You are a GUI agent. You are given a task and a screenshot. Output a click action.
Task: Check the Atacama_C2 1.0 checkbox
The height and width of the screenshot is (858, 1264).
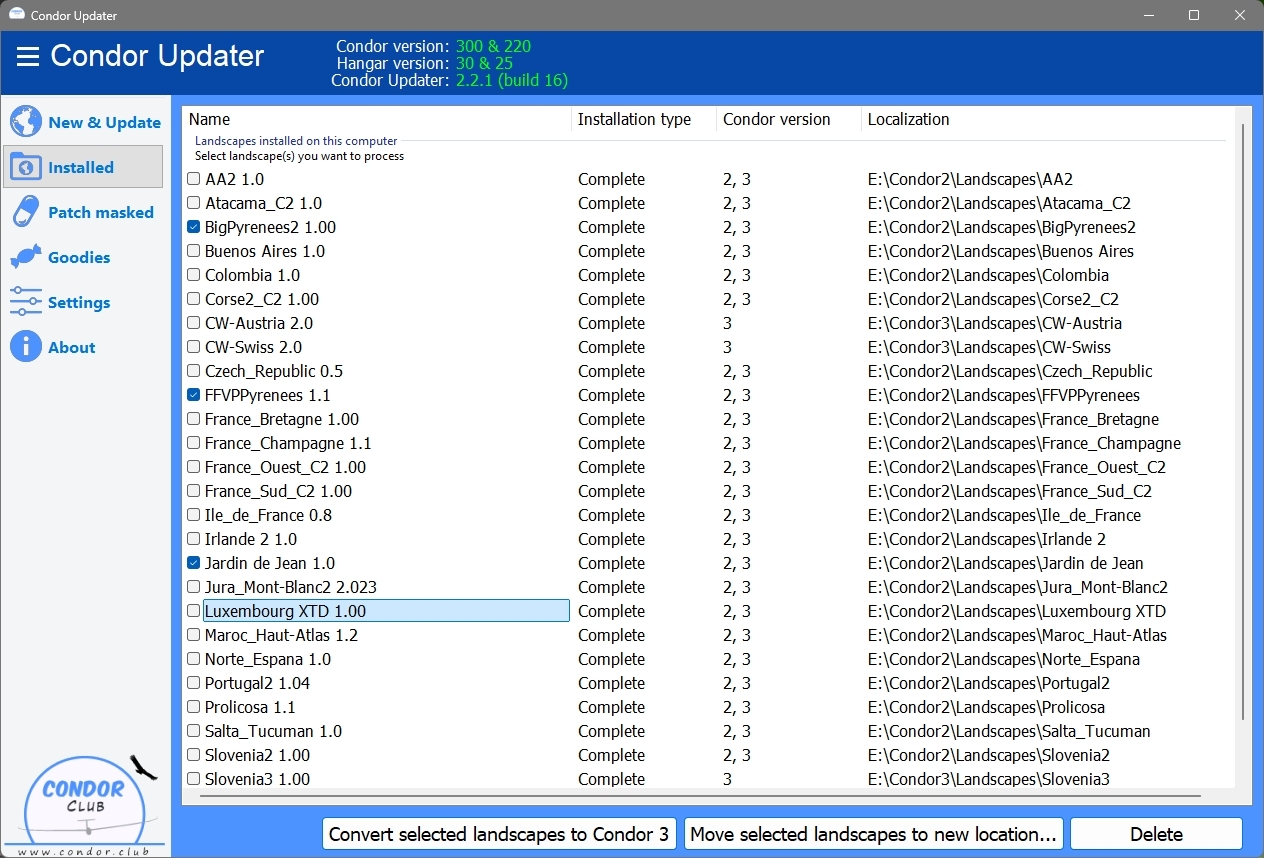click(194, 203)
